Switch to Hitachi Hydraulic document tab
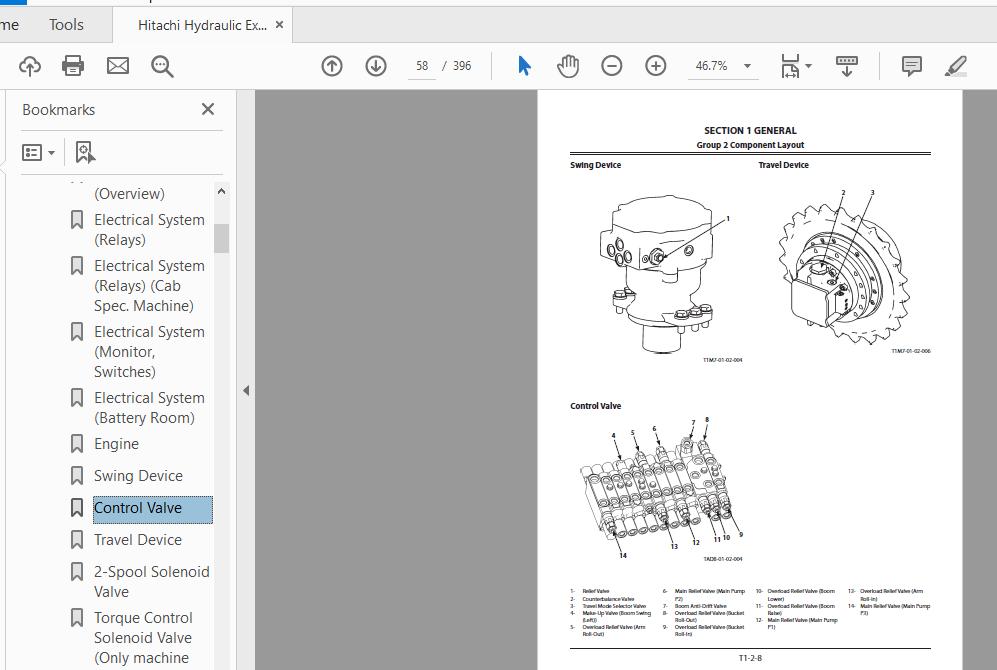 (202, 25)
